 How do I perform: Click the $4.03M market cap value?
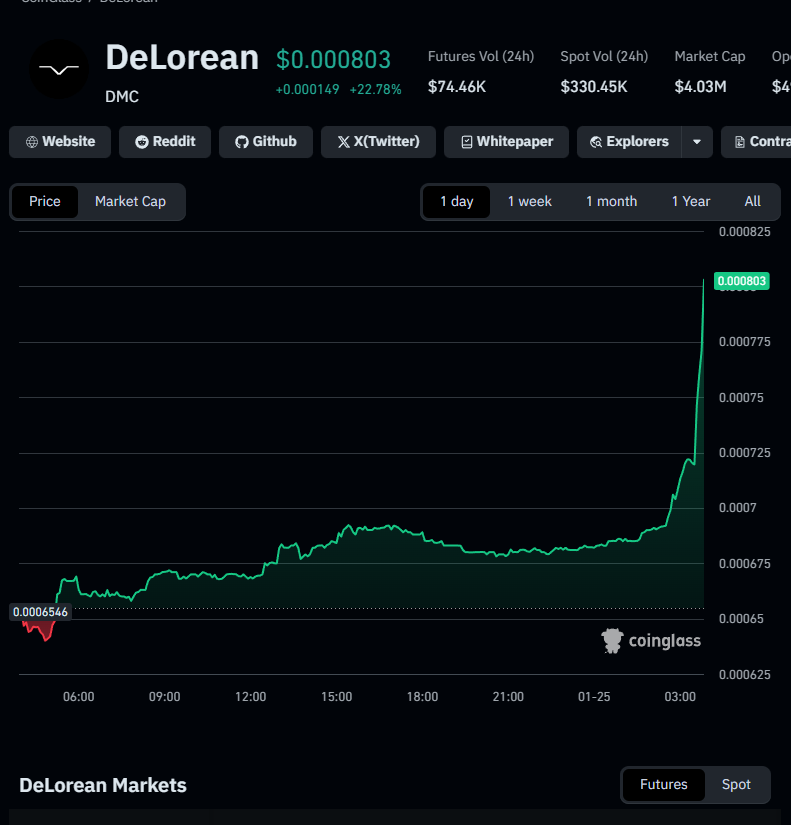pos(700,87)
